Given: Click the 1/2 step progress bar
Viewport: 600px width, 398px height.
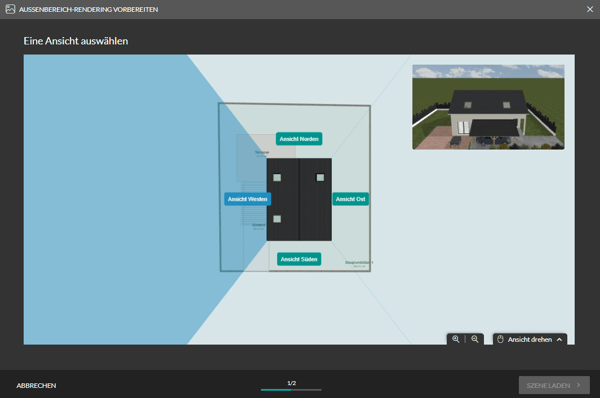Looking at the screenshot, I should [x=291, y=390].
